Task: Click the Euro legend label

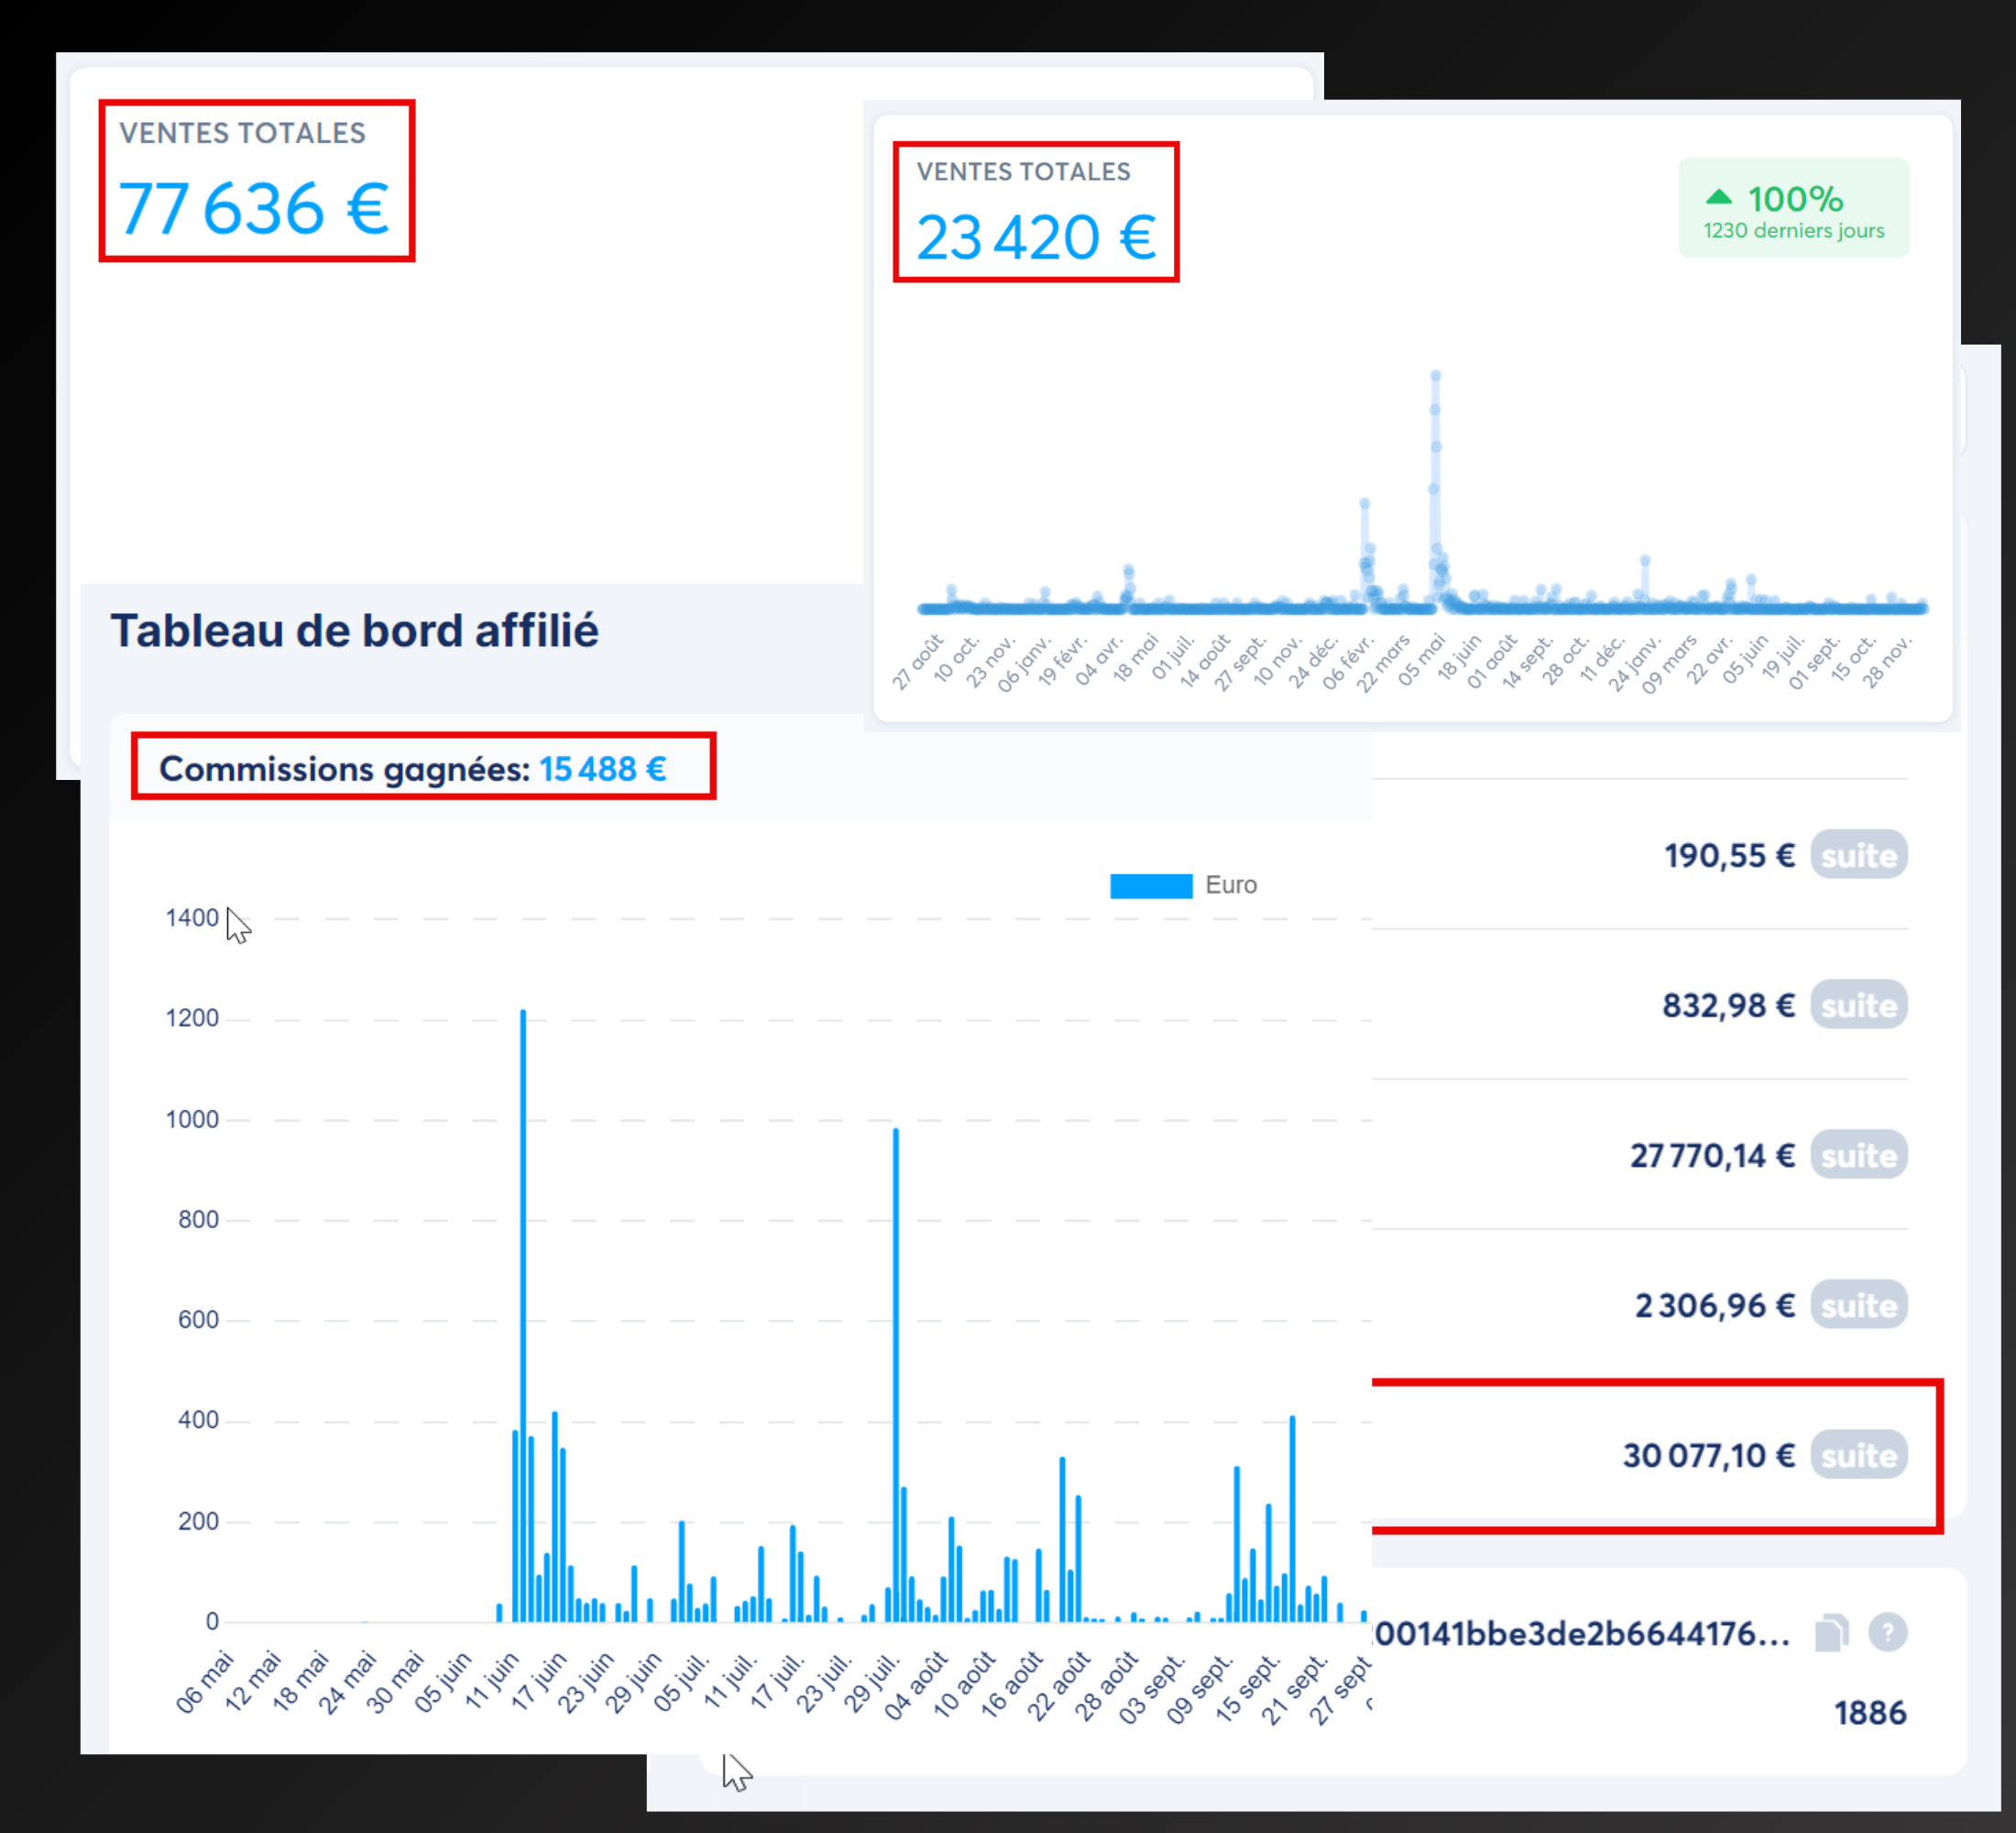Action: coord(1230,885)
